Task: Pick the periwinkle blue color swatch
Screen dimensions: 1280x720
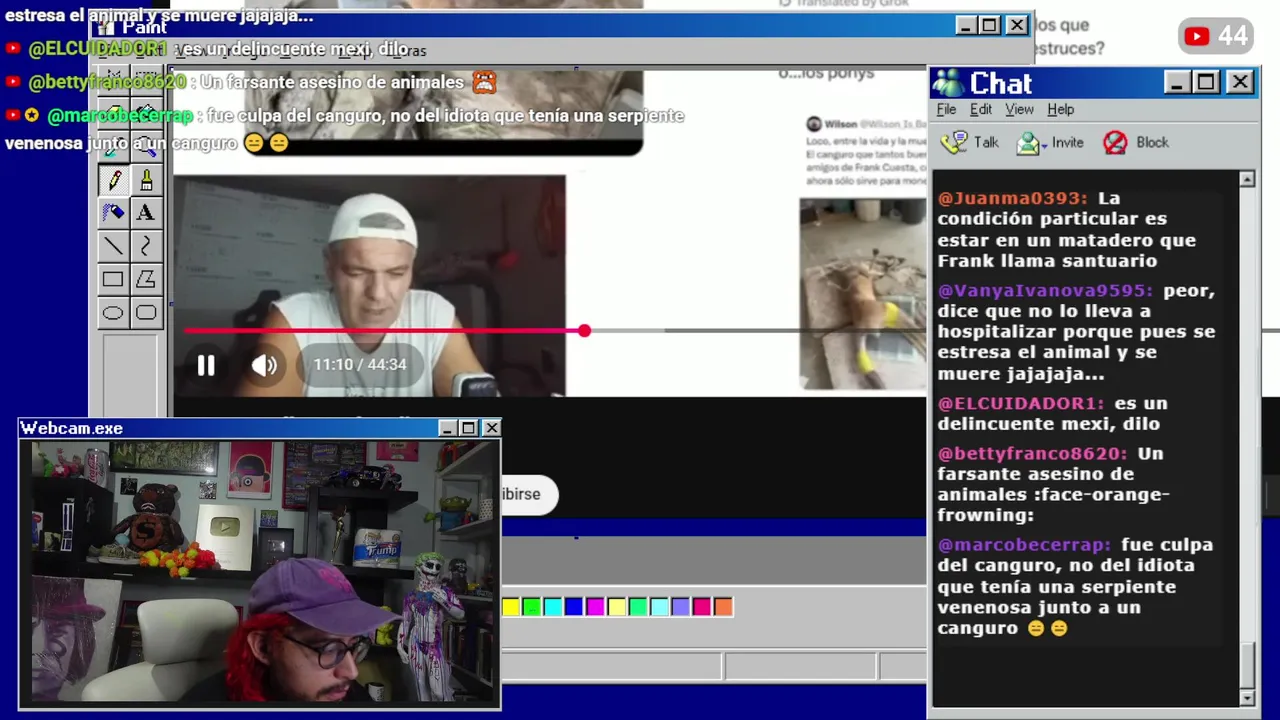Action: (x=681, y=606)
